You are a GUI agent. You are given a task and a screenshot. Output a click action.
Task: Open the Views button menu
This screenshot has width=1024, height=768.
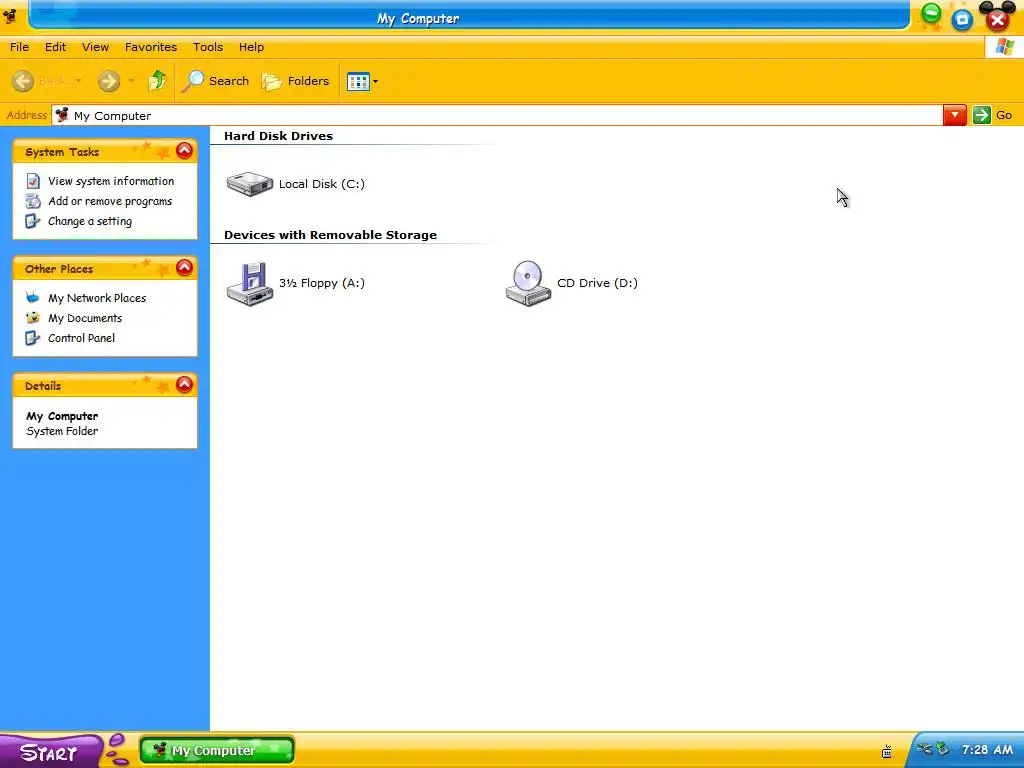pos(362,82)
